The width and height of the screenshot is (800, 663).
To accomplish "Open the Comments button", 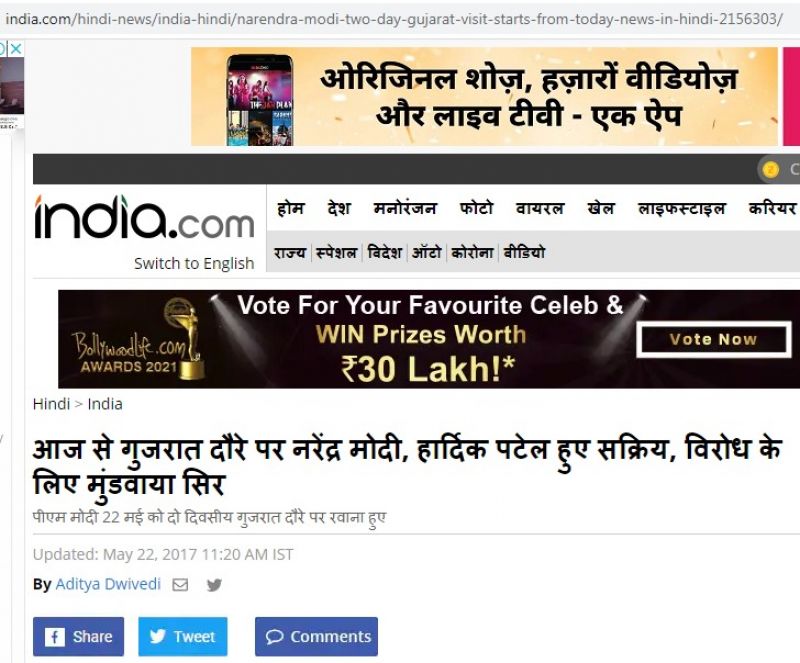I will point(316,636).
